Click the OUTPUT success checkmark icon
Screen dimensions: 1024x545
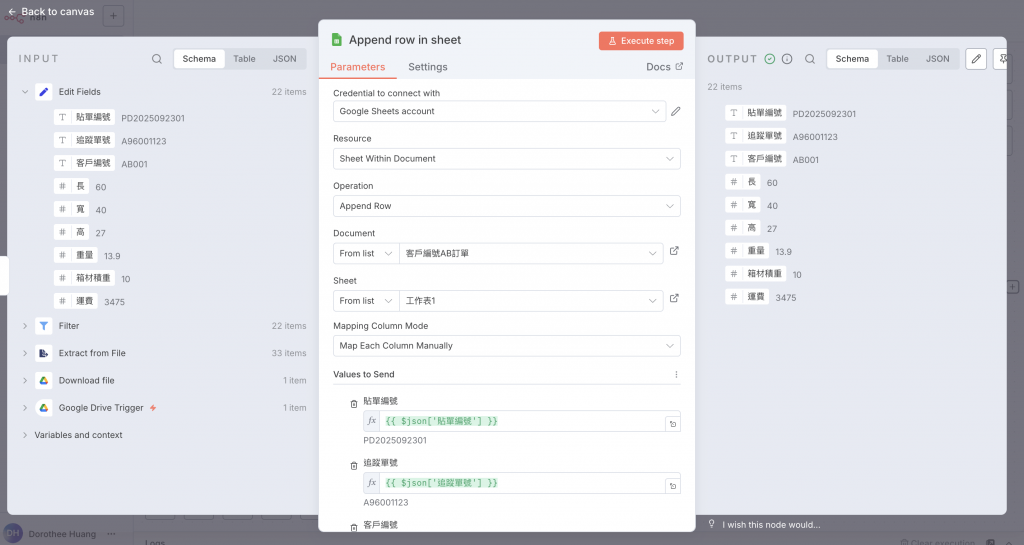(770, 59)
